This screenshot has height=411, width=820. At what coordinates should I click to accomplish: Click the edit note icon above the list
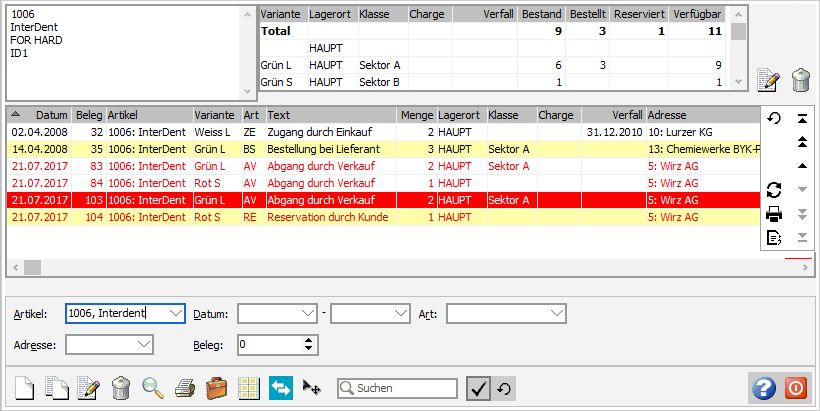pyautogui.click(x=768, y=80)
